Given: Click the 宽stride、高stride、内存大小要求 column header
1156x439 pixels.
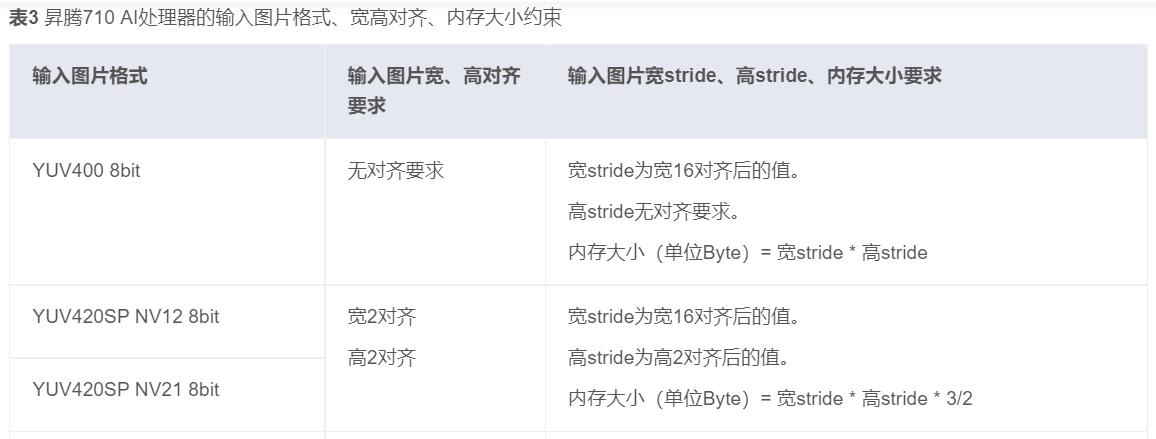Looking at the screenshot, I should [x=754, y=76].
